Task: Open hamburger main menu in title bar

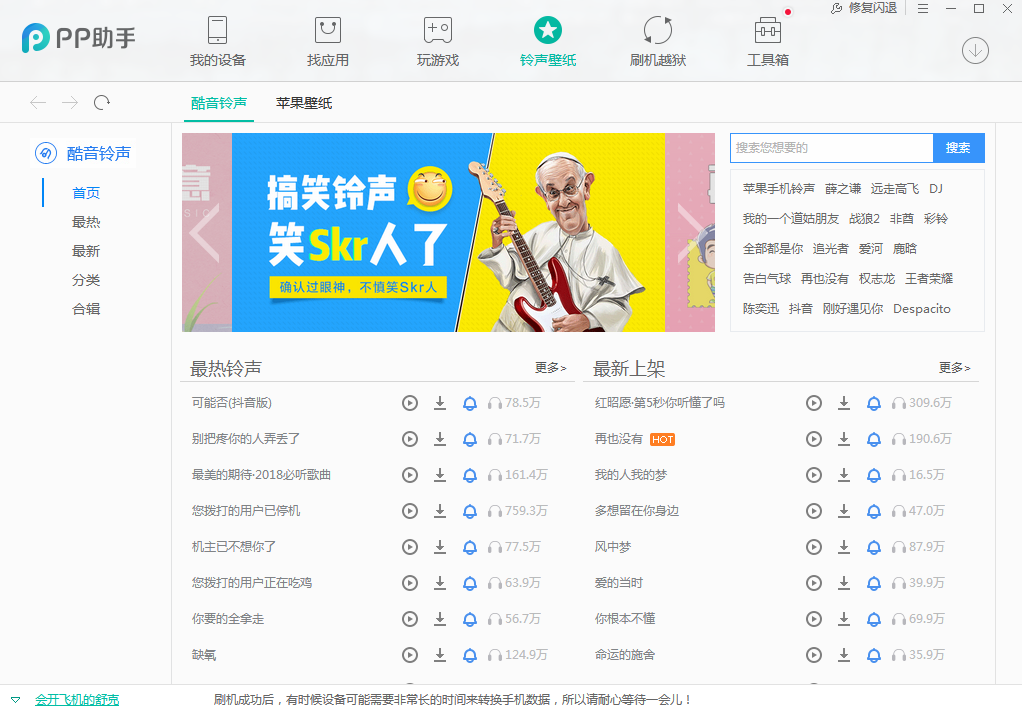Action: pyautogui.click(x=922, y=8)
